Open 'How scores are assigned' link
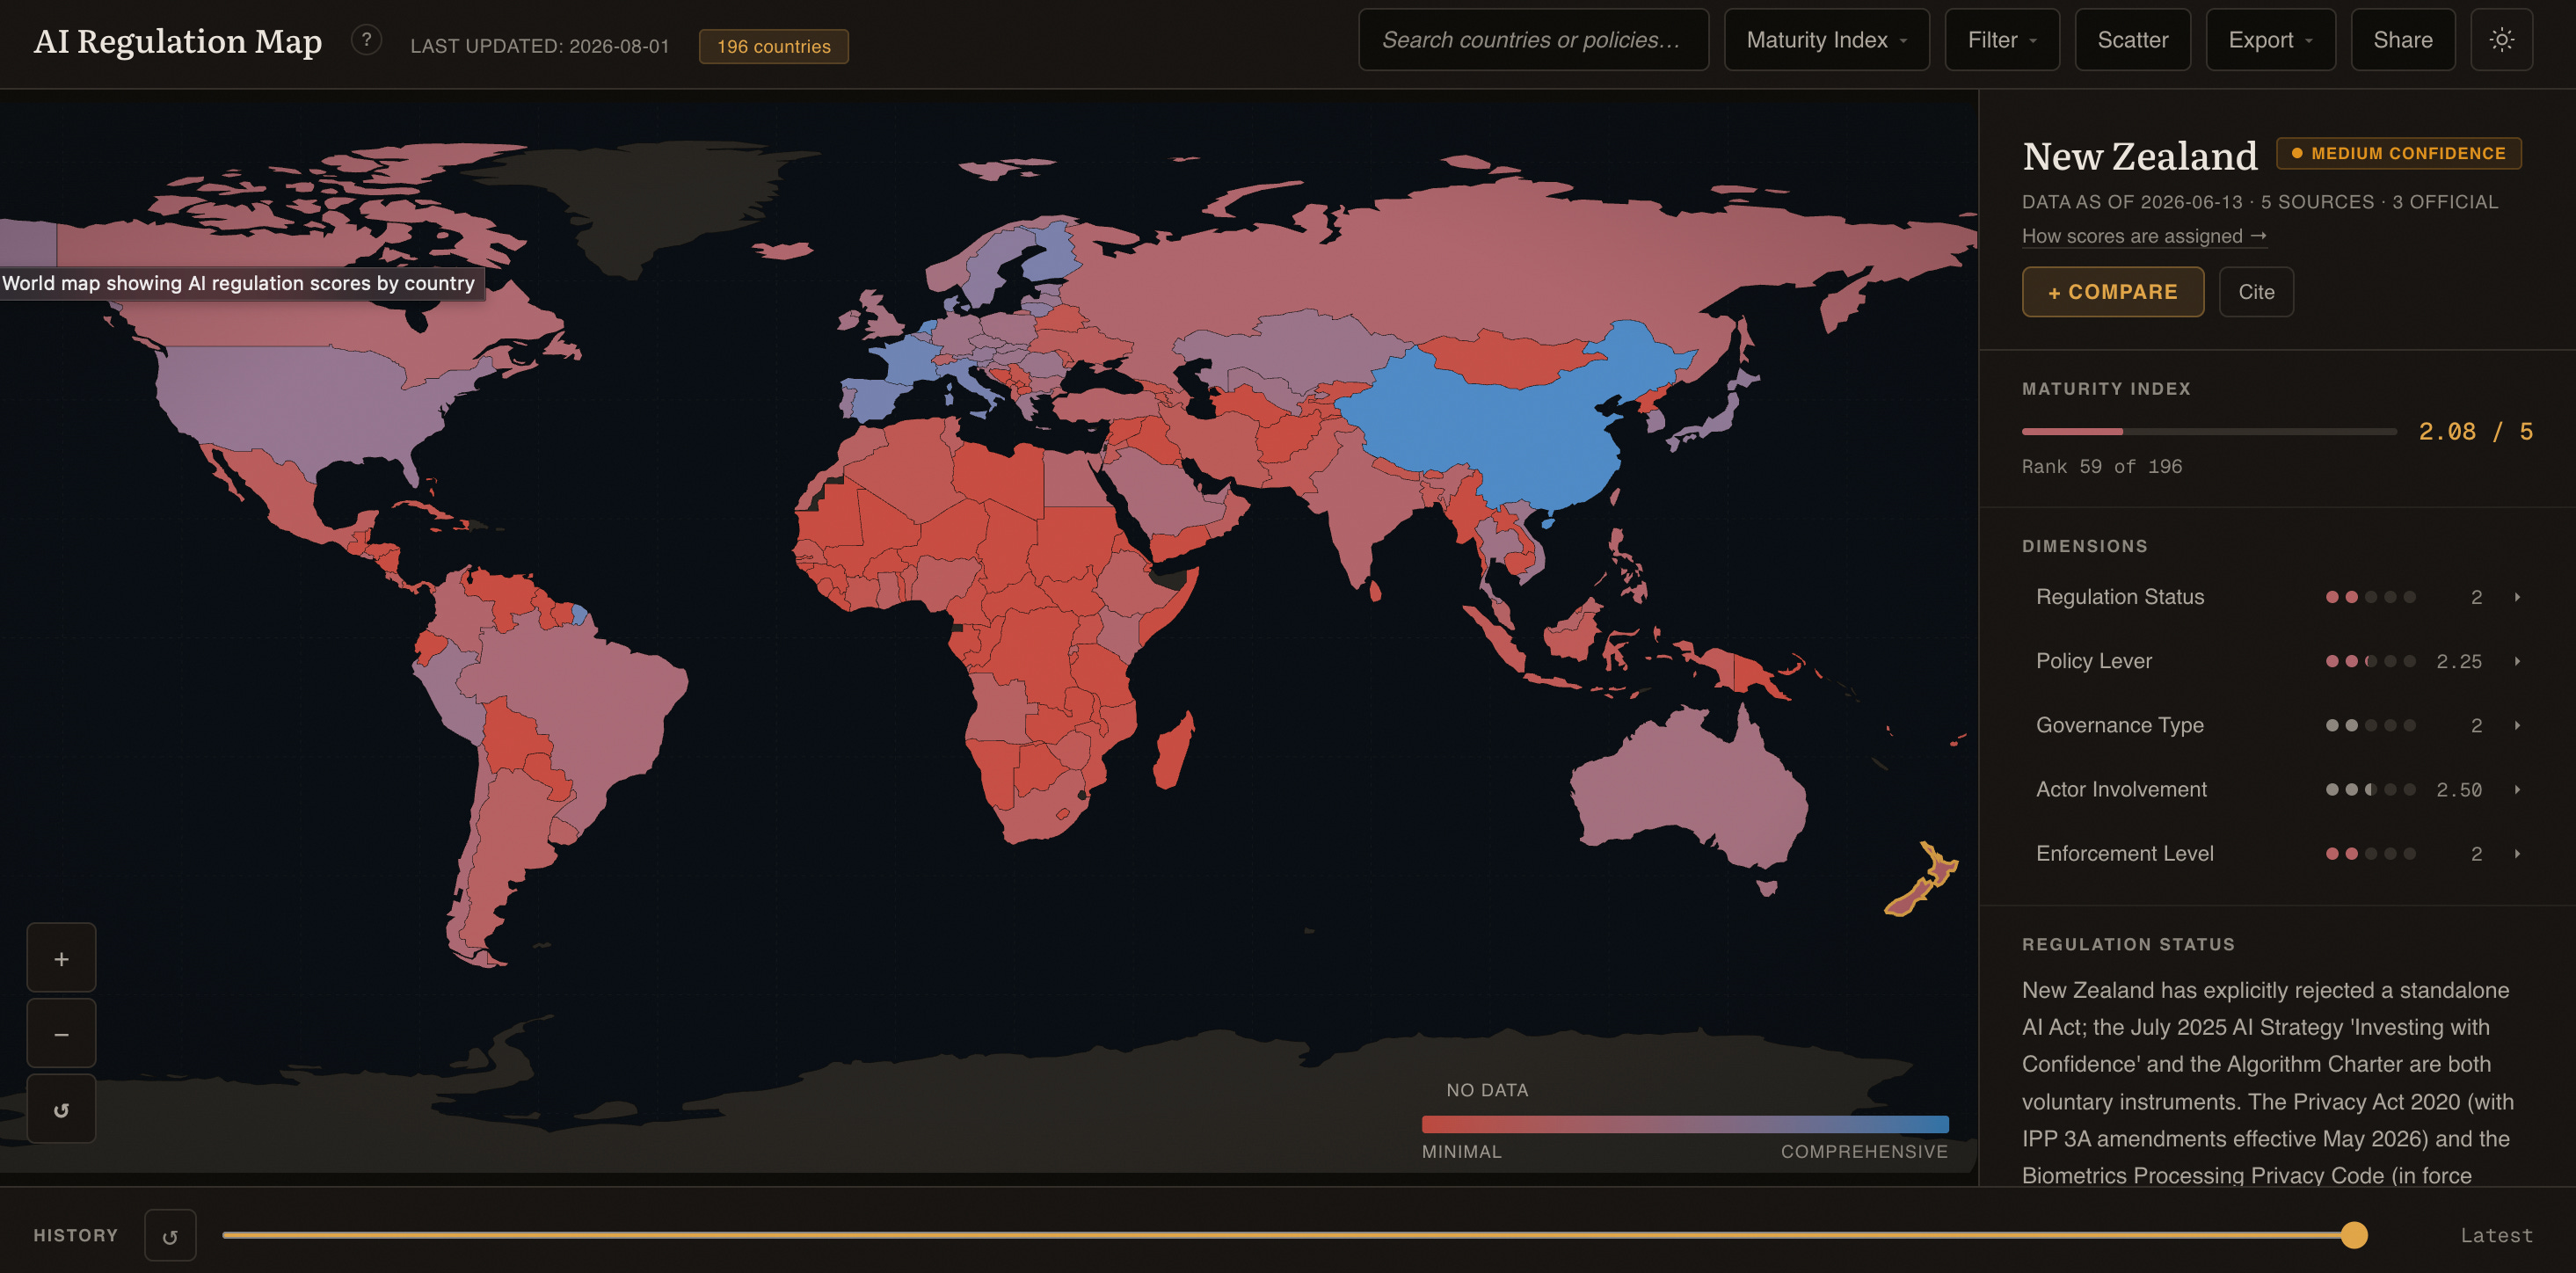The height and width of the screenshot is (1273, 2576). pyautogui.click(x=2144, y=236)
